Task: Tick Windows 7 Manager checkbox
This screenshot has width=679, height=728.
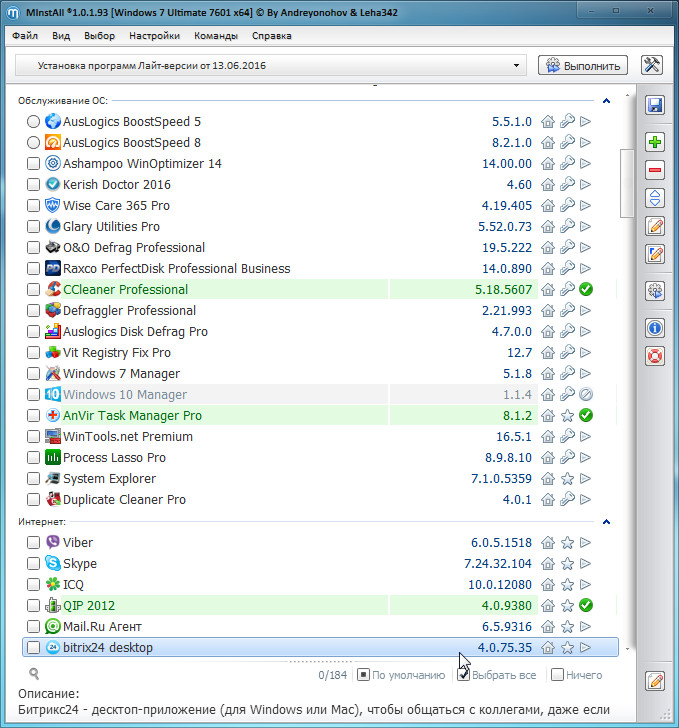Action: (x=33, y=373)
